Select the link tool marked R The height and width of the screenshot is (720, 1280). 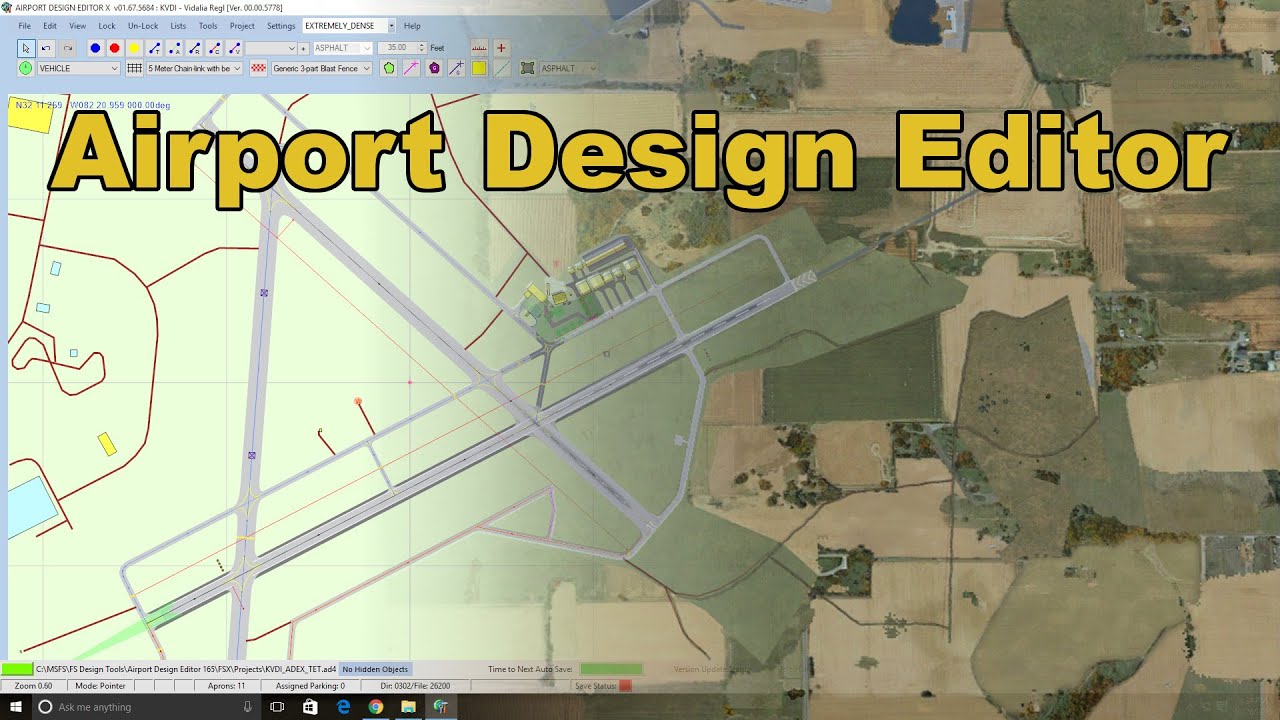[194, 48]
